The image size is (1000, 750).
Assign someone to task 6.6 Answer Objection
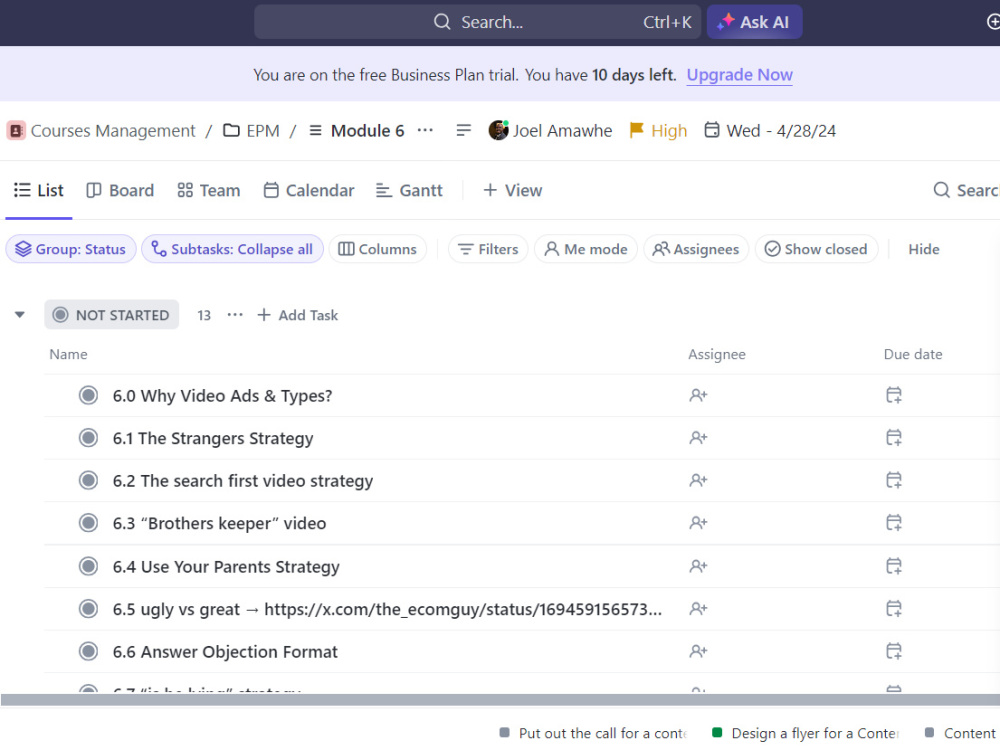coord(698,652)
